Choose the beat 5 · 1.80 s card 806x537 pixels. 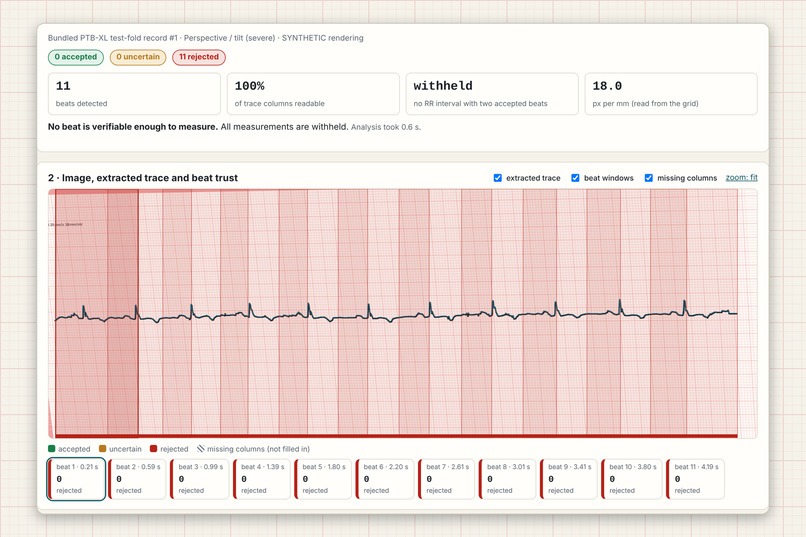click(x=323, y=479)
